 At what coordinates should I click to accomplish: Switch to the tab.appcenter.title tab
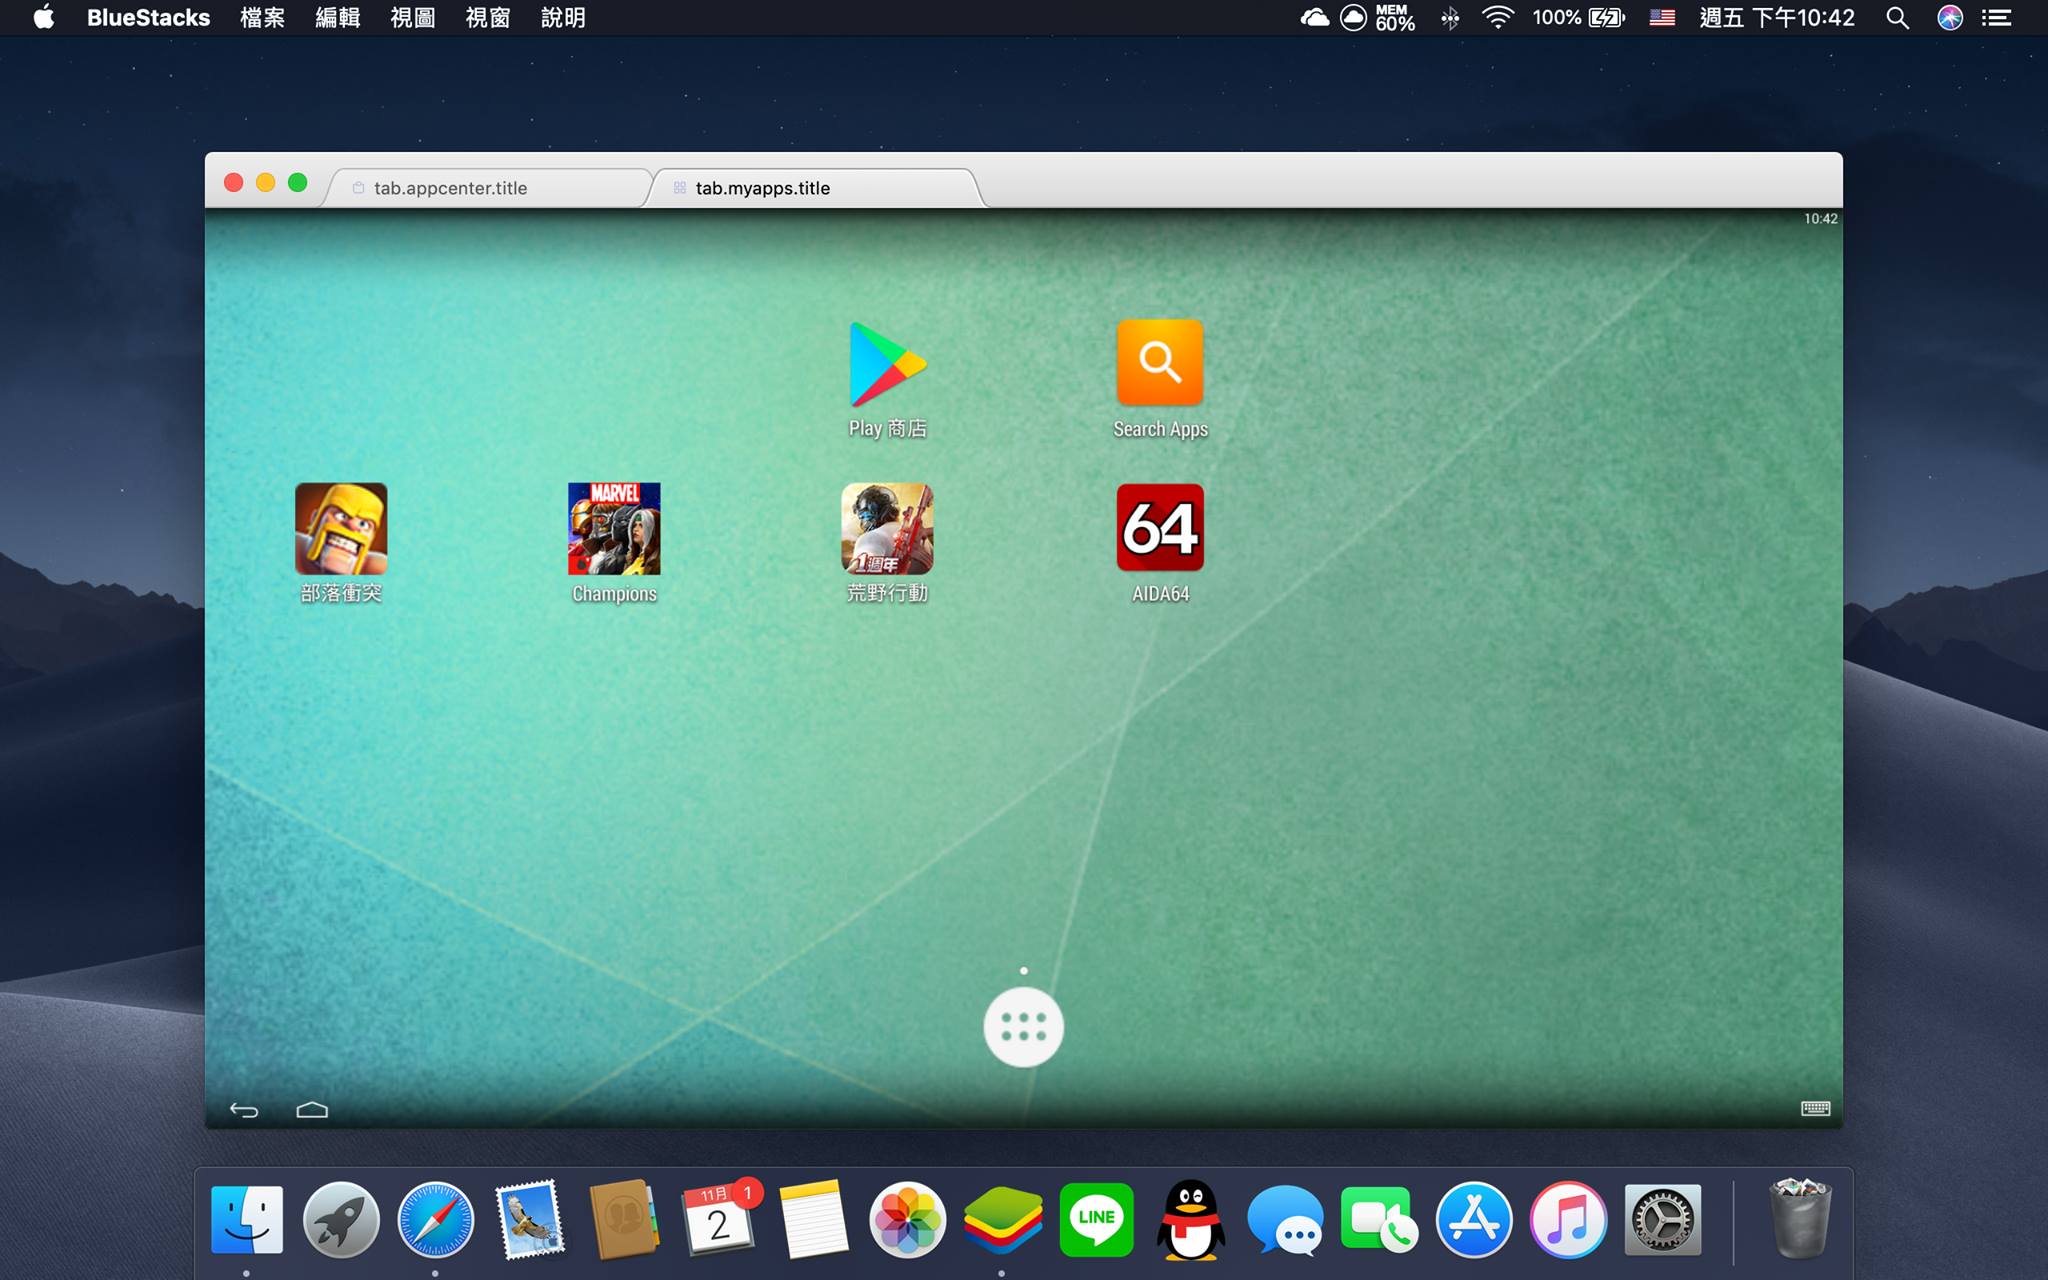pyautogui.click(x=489, y=188)
